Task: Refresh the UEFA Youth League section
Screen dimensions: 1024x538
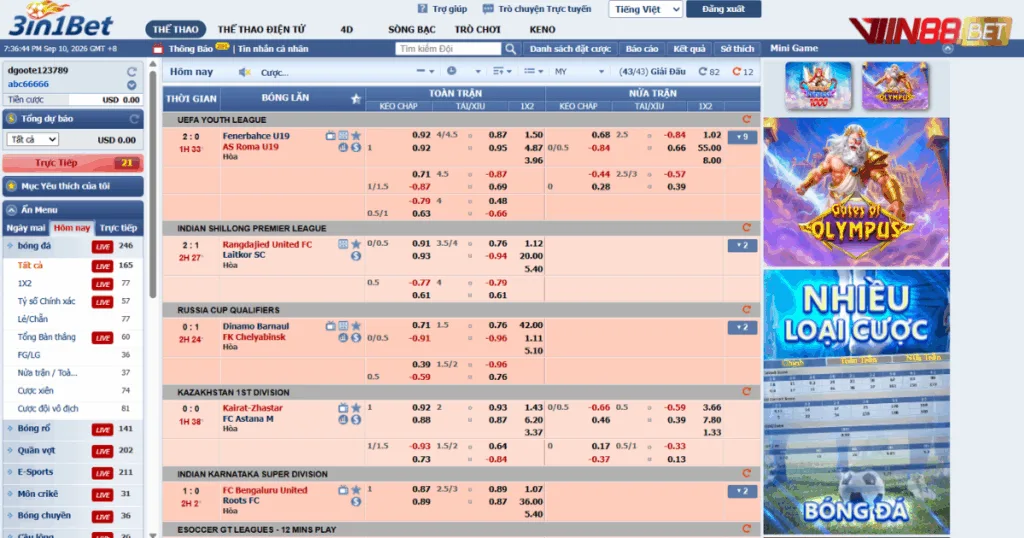Action: [746, 119]
